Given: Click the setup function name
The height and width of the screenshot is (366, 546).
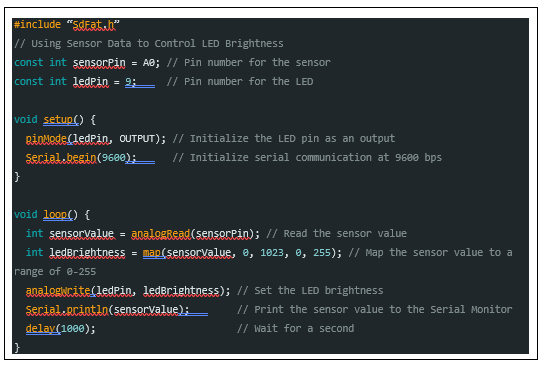Looking at the screenshot, I should pos(58,119).
